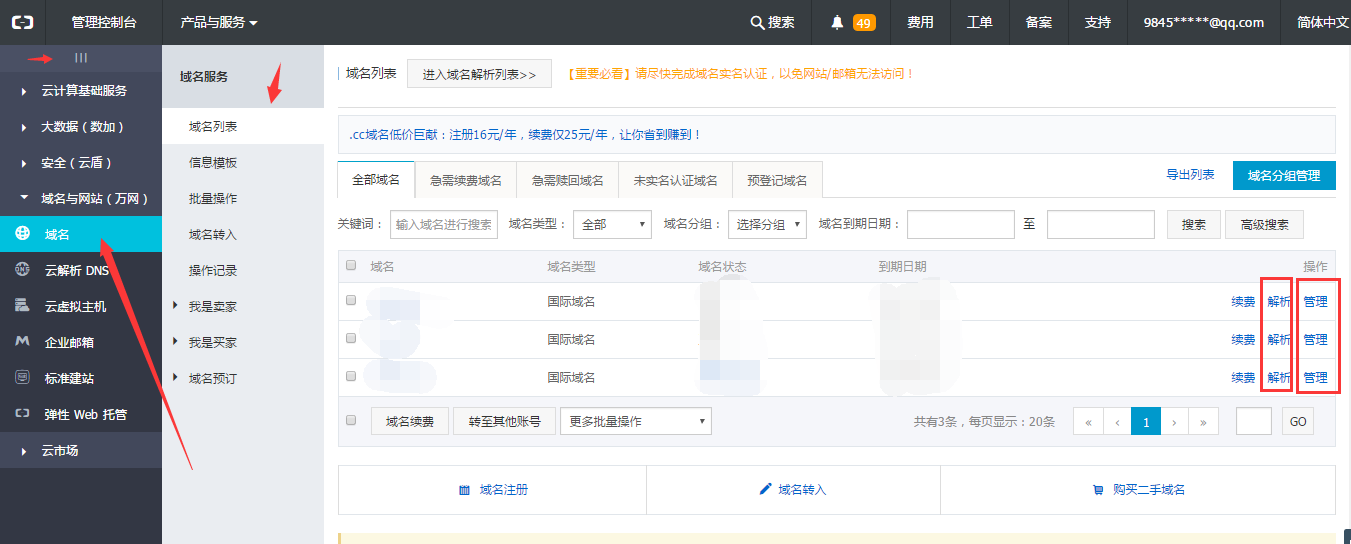Expand 大数据（数加） section

[x=81, y=126]
